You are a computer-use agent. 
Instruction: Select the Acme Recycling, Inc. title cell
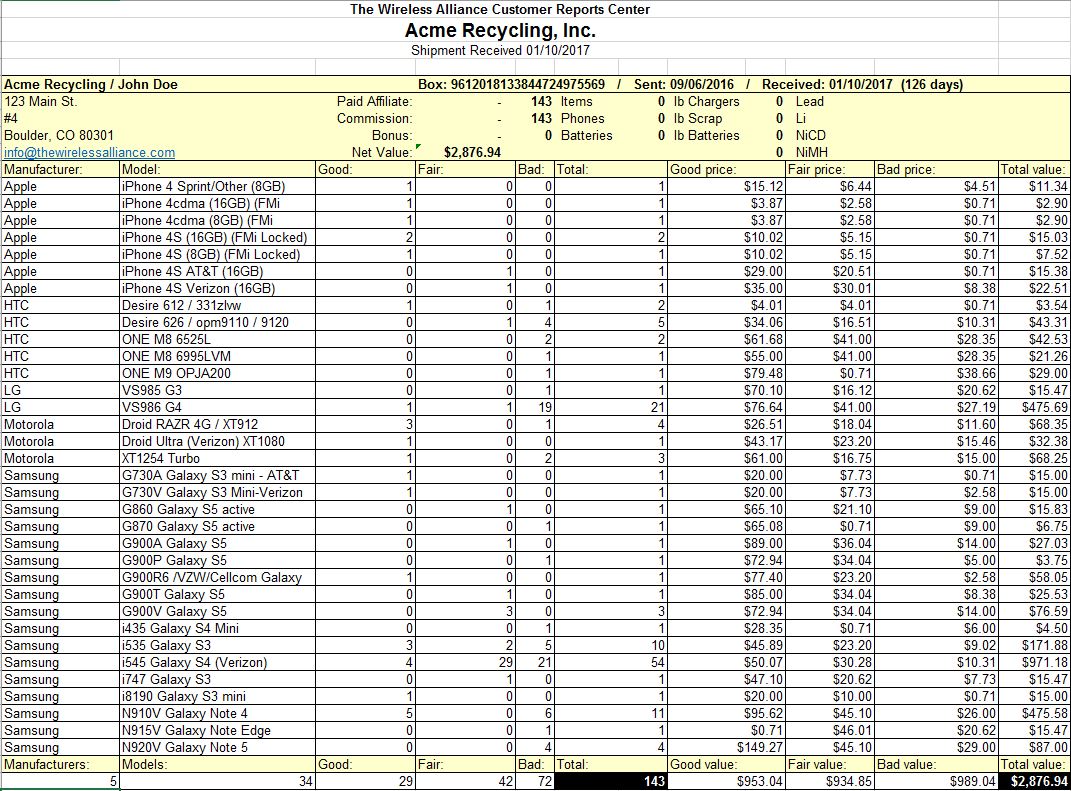(500, 31)
